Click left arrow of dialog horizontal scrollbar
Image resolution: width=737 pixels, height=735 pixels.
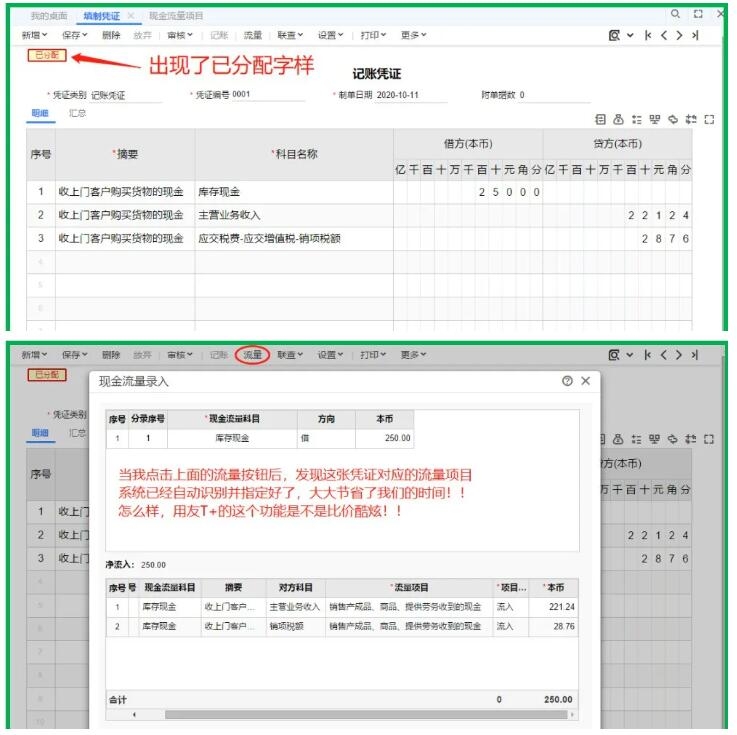coord(134,715)
